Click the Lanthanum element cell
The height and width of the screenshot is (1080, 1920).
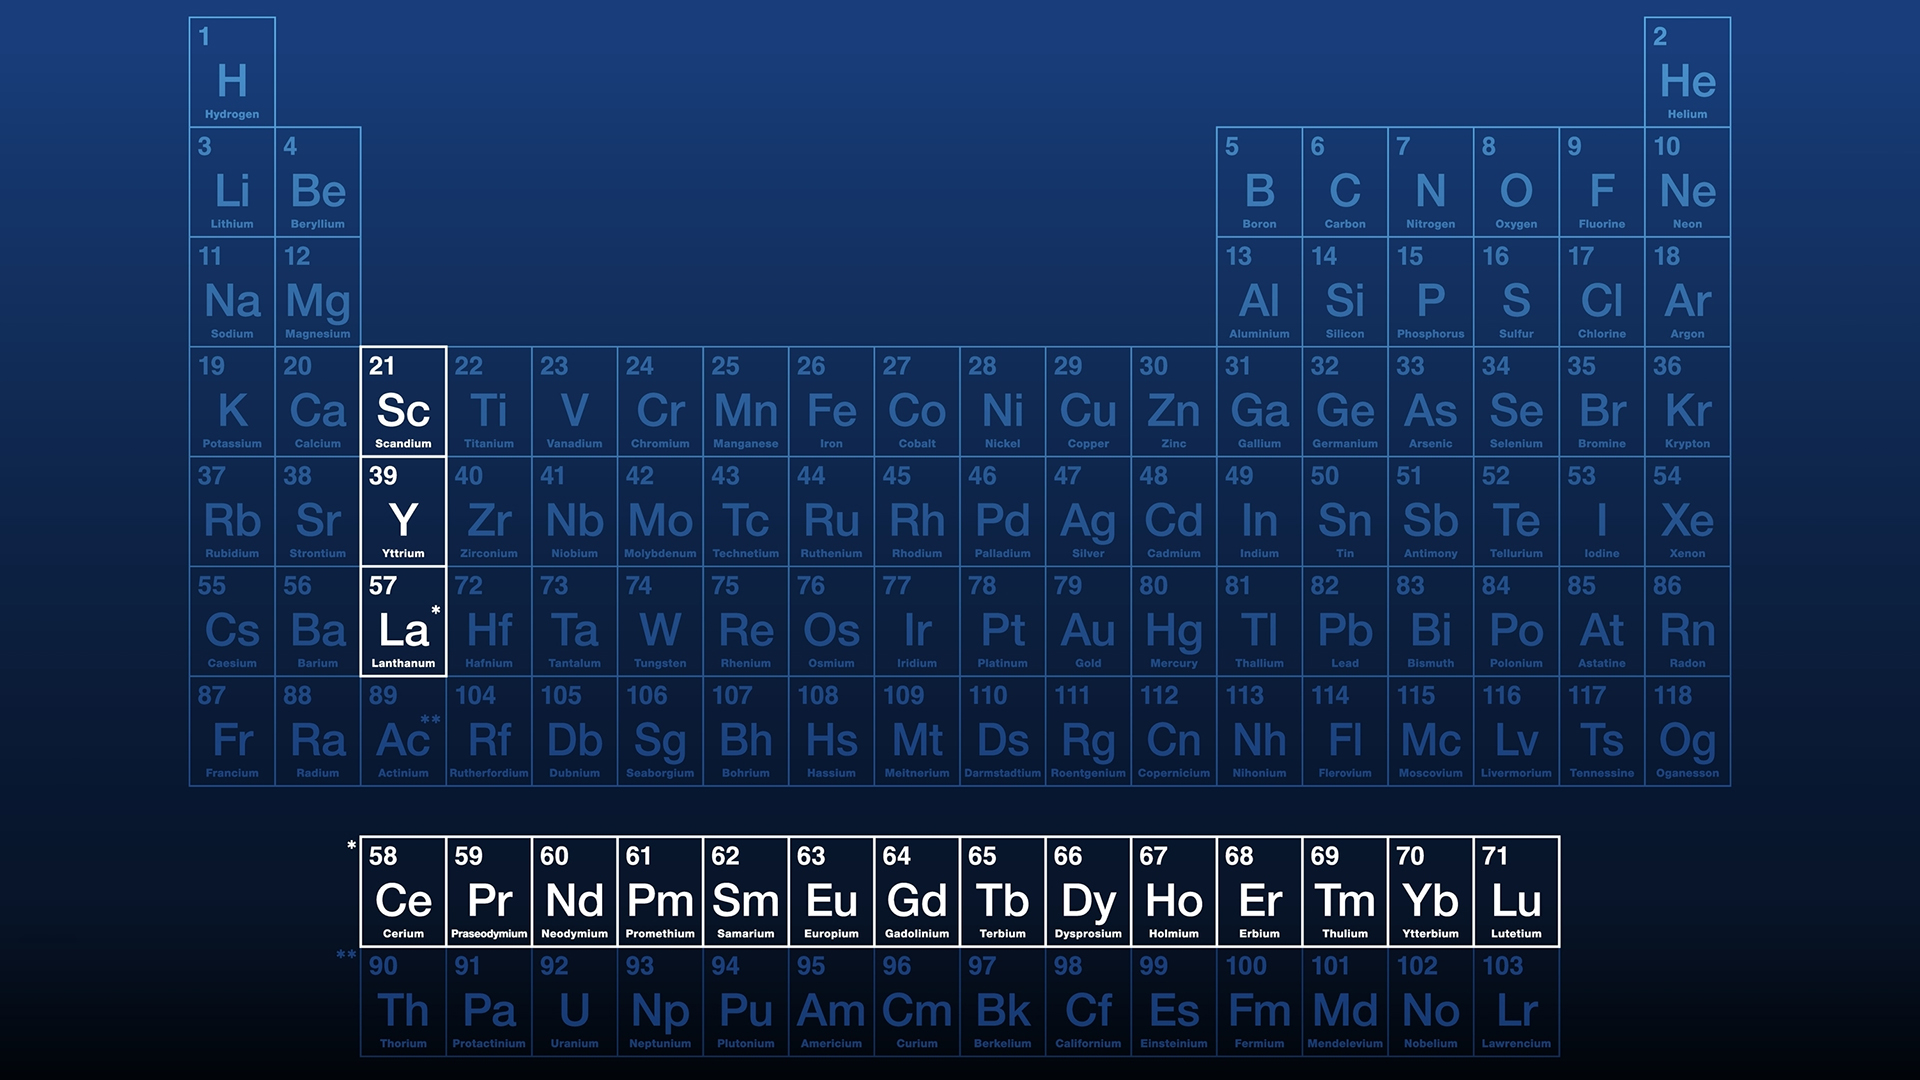tap(403, 622)
